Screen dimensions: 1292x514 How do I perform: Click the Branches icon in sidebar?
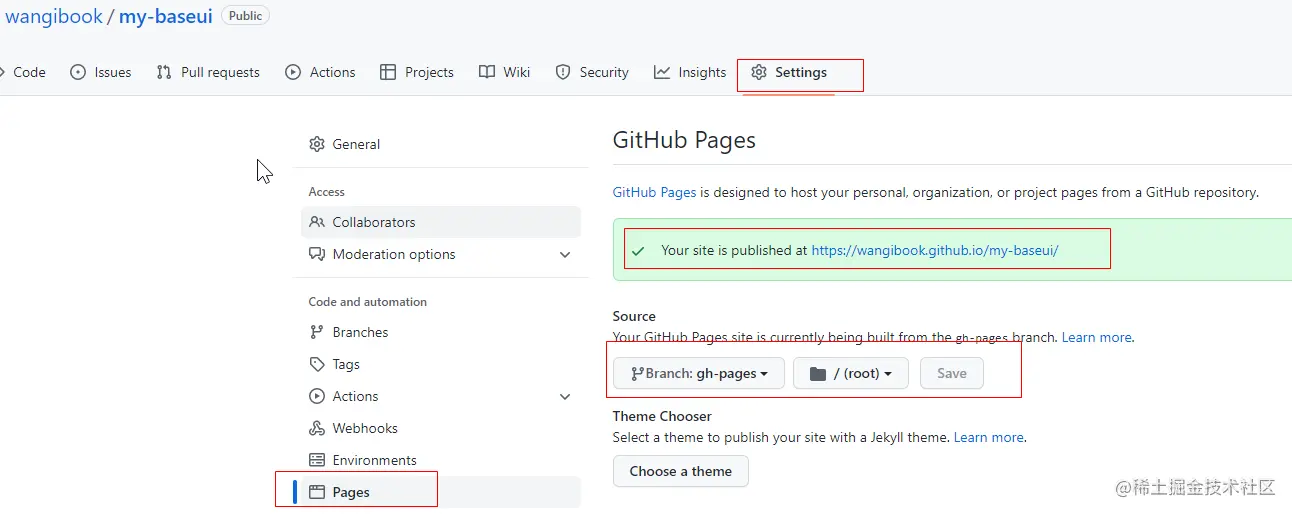click(x=317, y=332)
